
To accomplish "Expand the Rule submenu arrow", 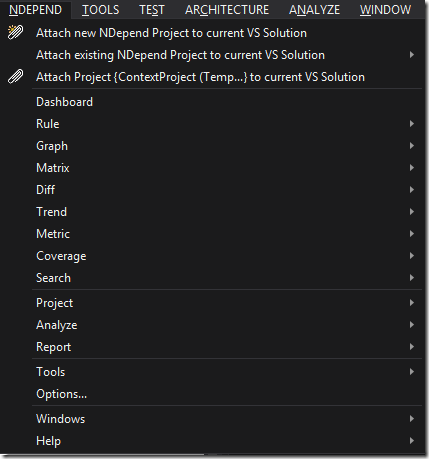I will point(412,124).
